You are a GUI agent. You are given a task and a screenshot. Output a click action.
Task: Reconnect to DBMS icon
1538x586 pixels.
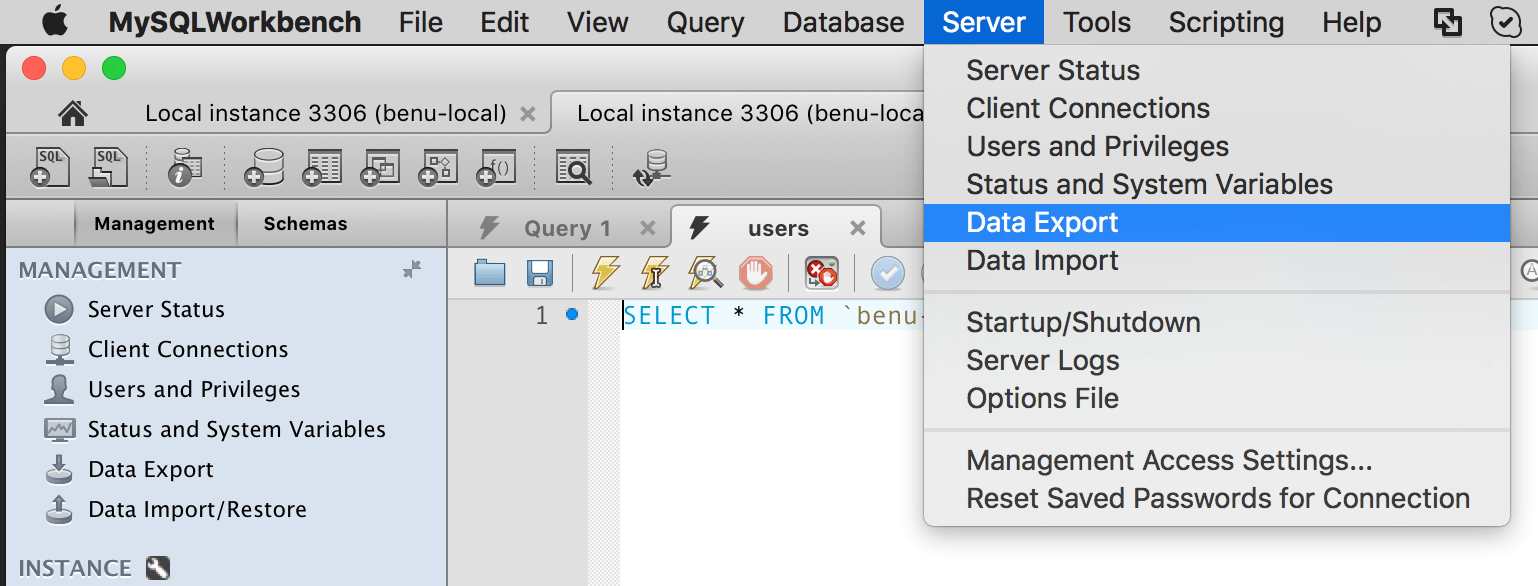(652, 167)
